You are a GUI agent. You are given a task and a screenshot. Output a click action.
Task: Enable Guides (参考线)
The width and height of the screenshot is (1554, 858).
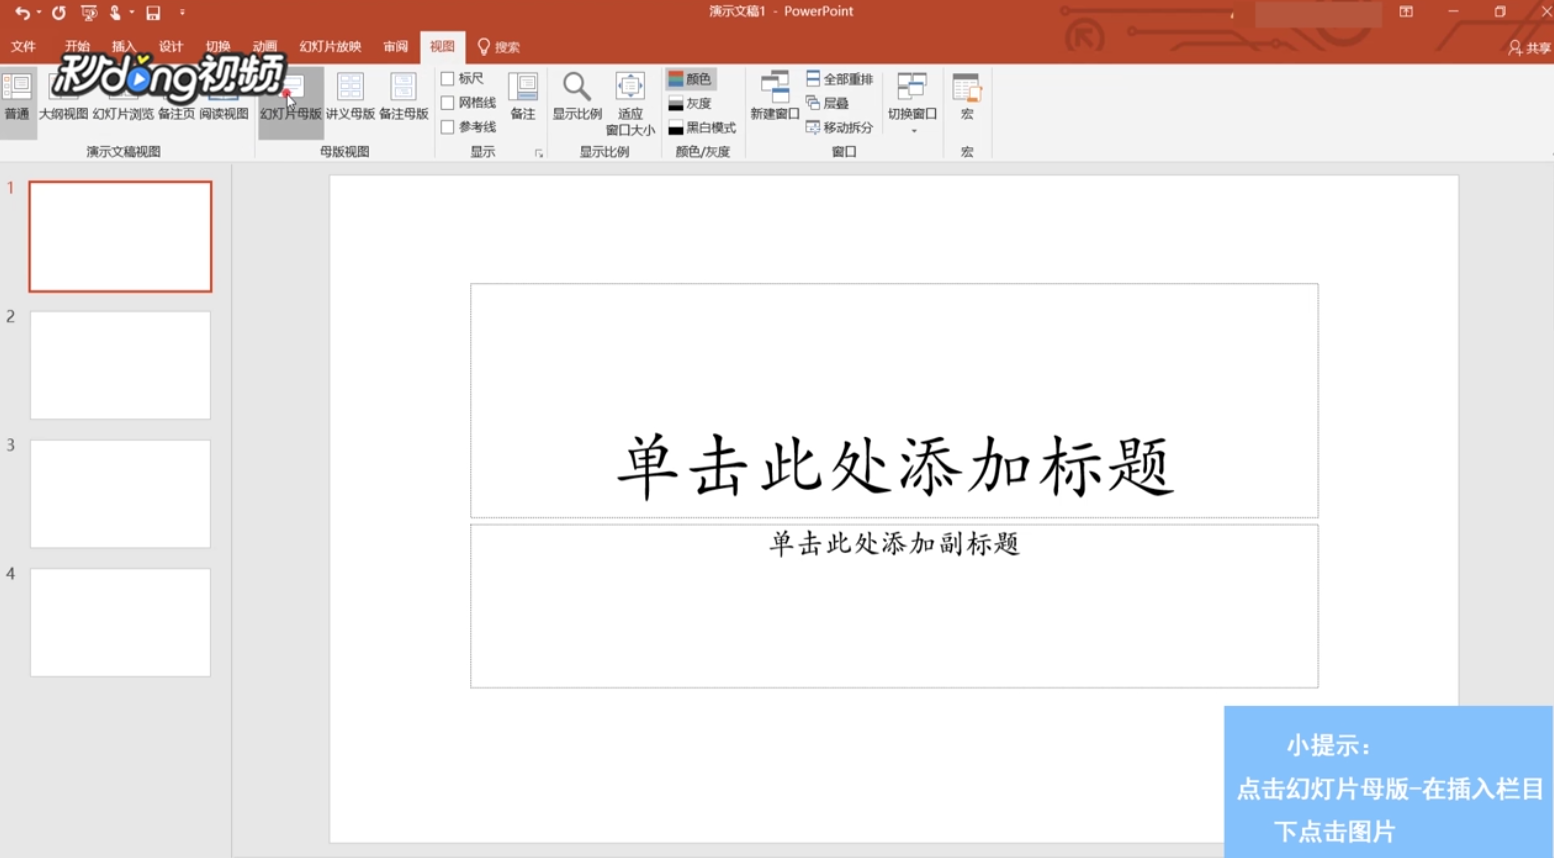click(447, 127)
